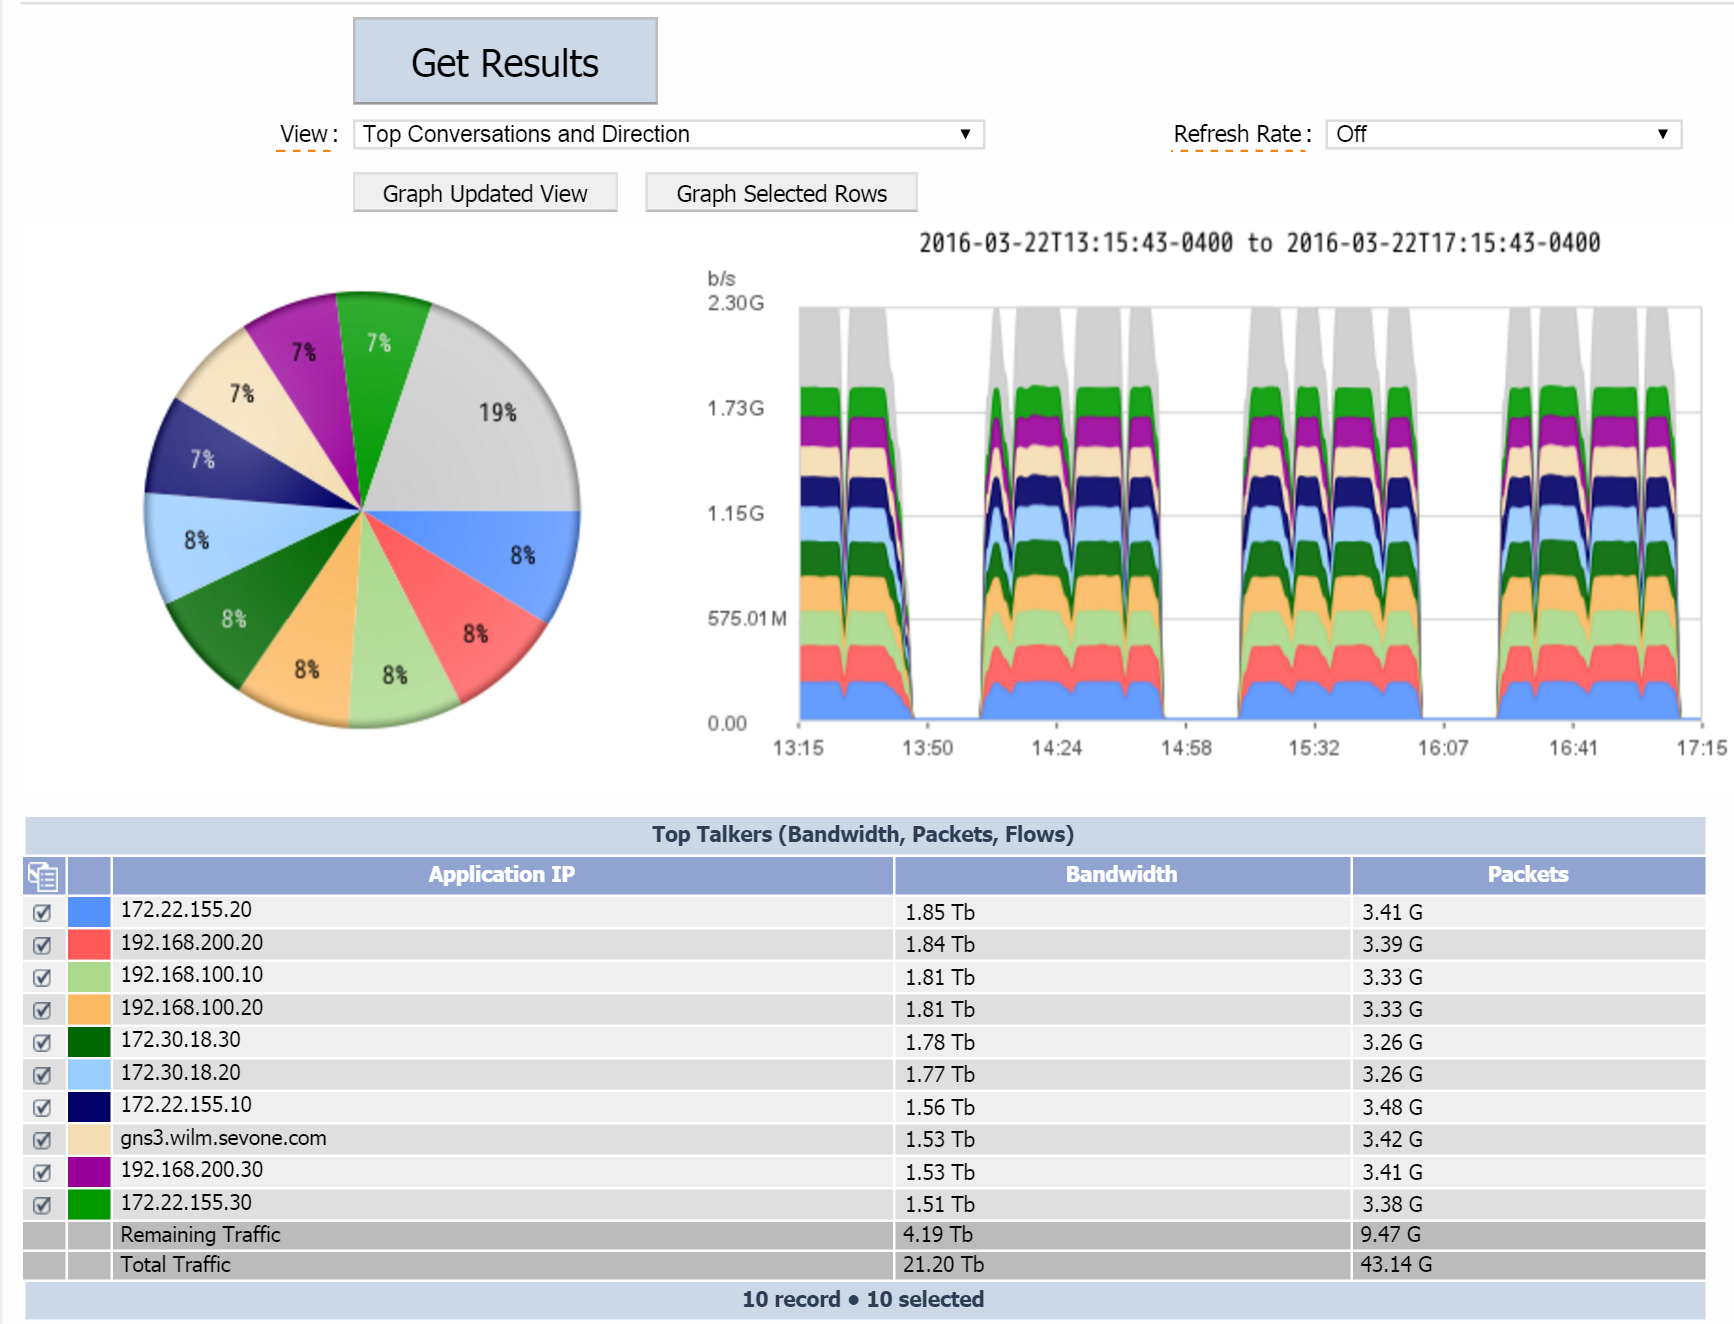Uncheck the 172.22.155.20 row checkbox
1734x1324 pixels.
click(42, 912)
